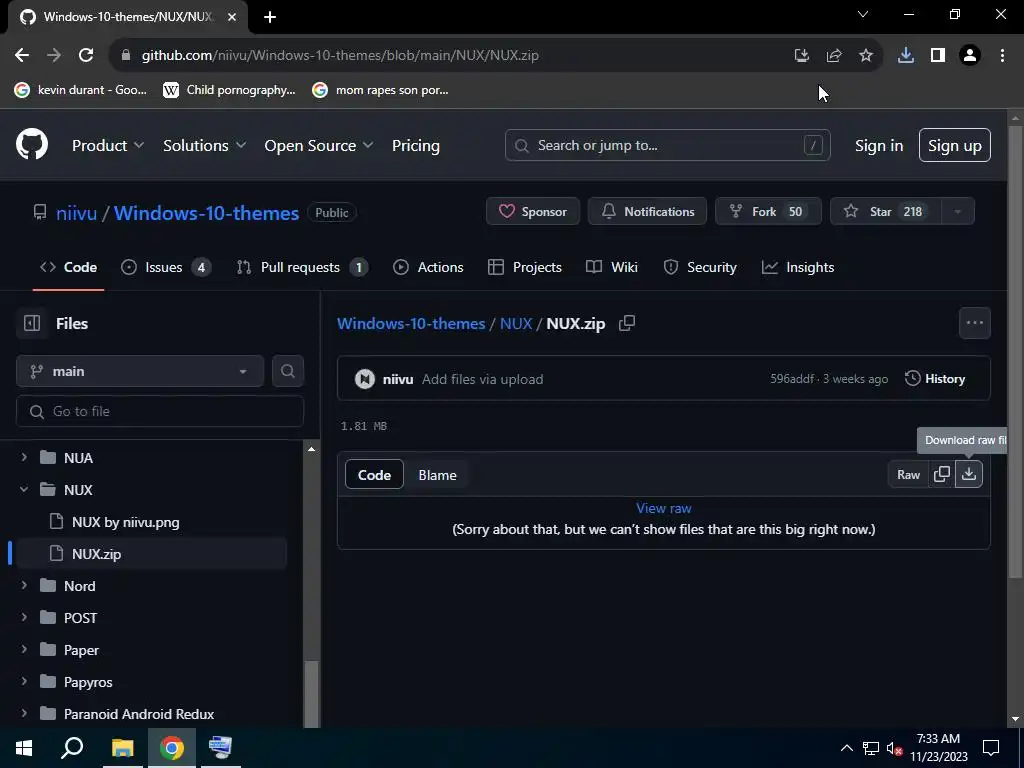Click the muted volume tray icon
1024x768 pixels.
(x=895, y=748)
